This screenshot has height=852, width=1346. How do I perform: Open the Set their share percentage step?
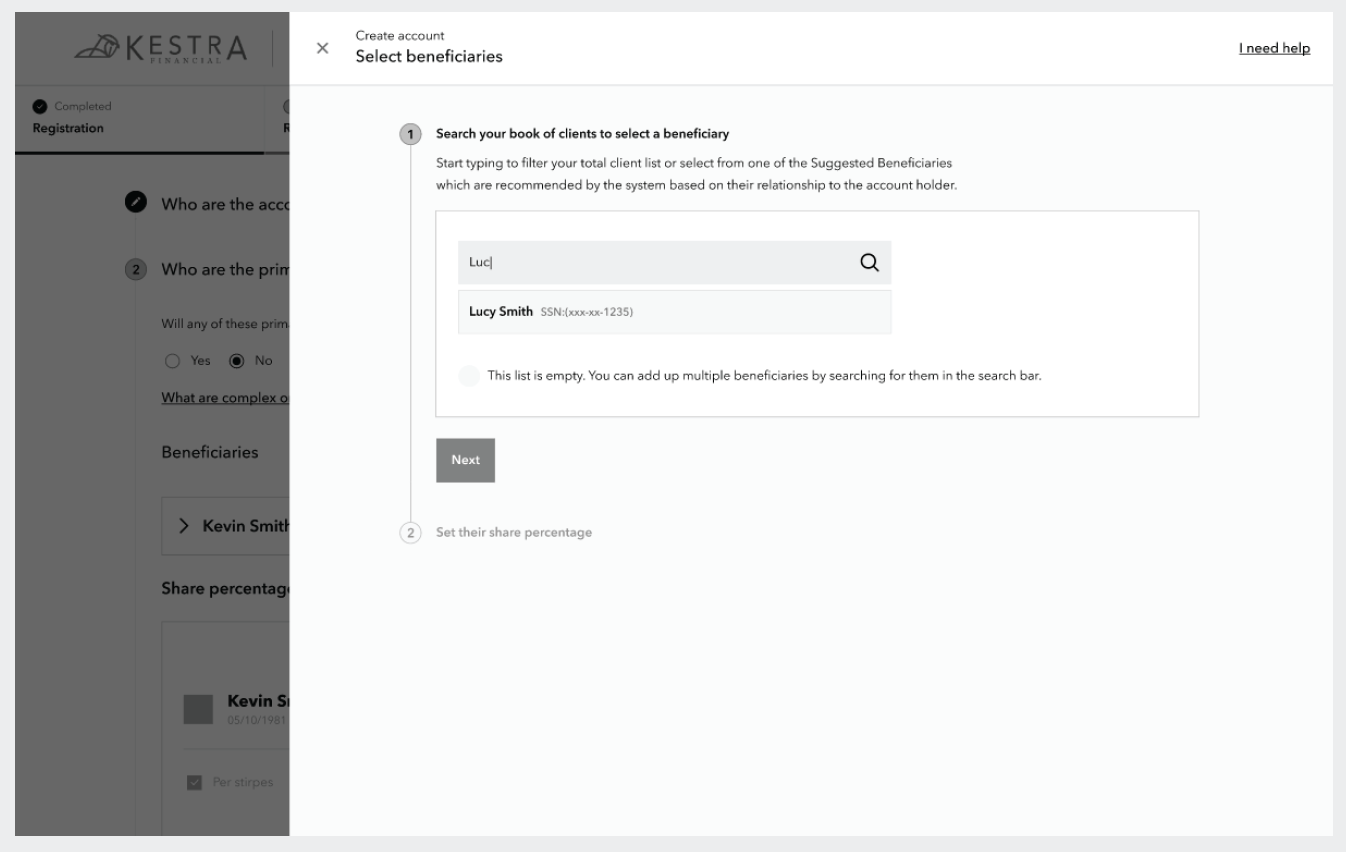click(514, 533)
